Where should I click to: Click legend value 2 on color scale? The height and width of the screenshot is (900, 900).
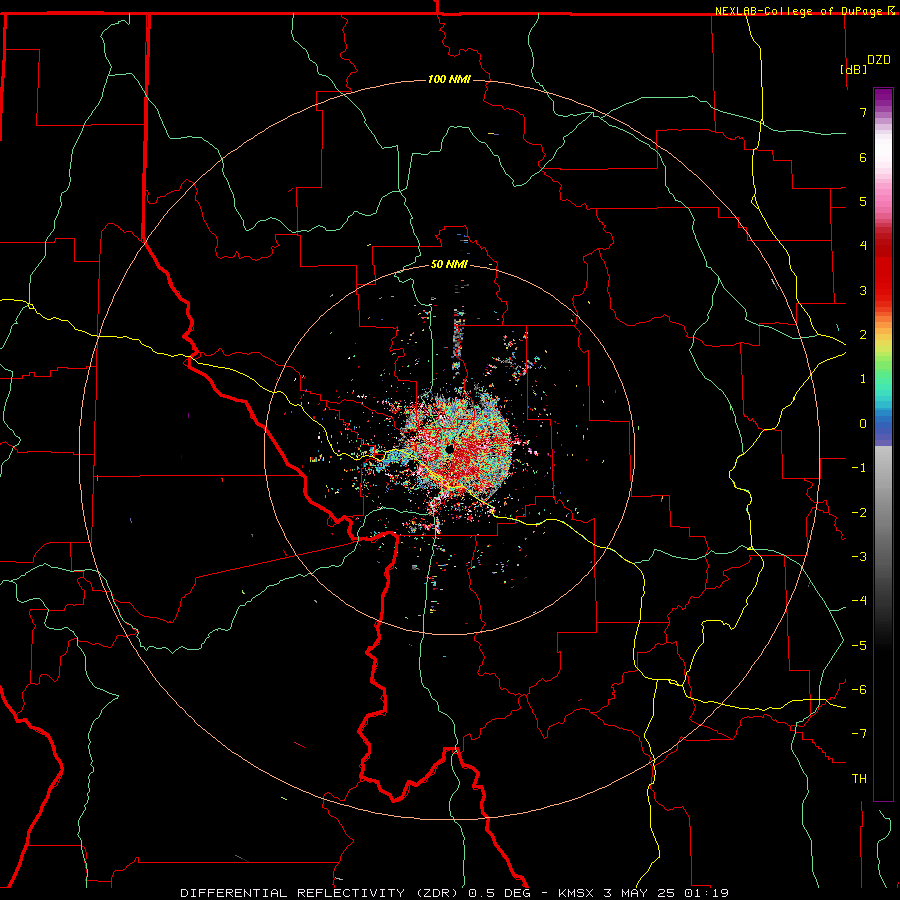pos(863,335)
